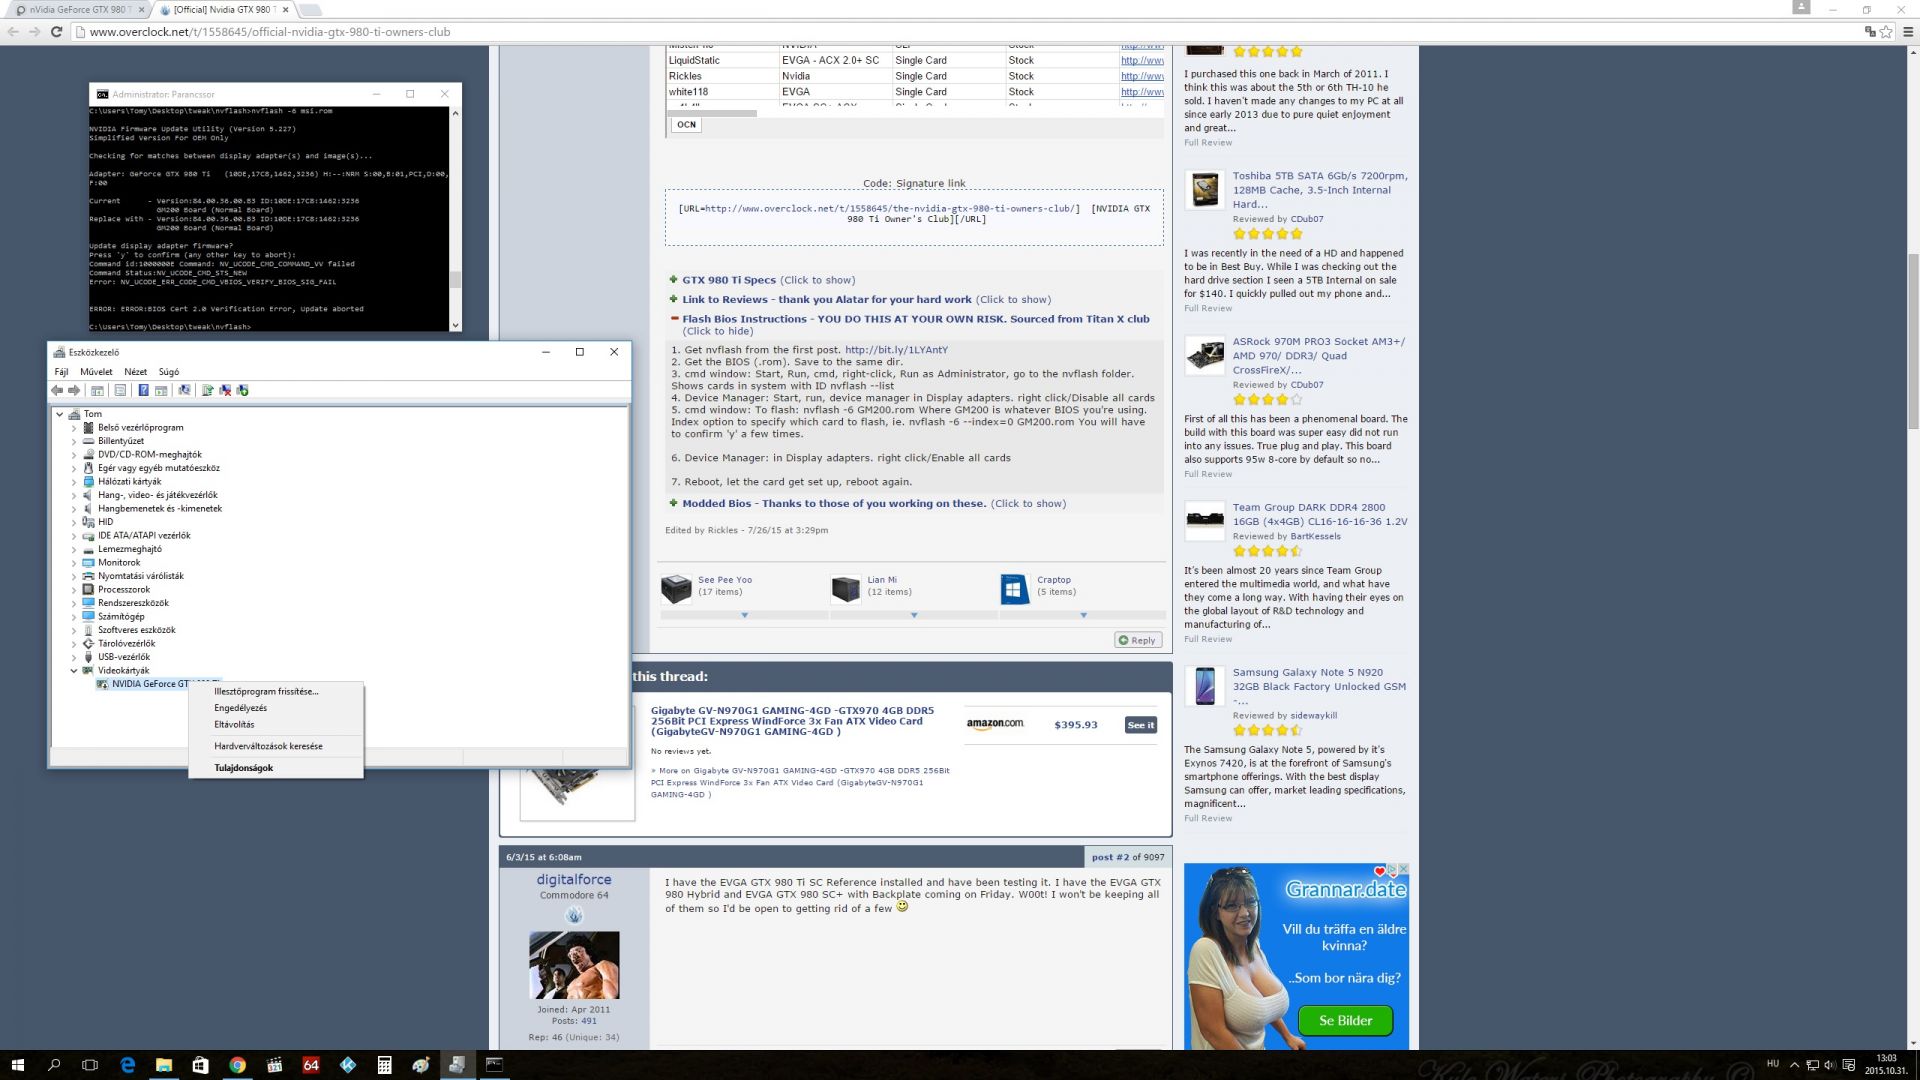Open the Nézet menu

click(x=135, y=372)
